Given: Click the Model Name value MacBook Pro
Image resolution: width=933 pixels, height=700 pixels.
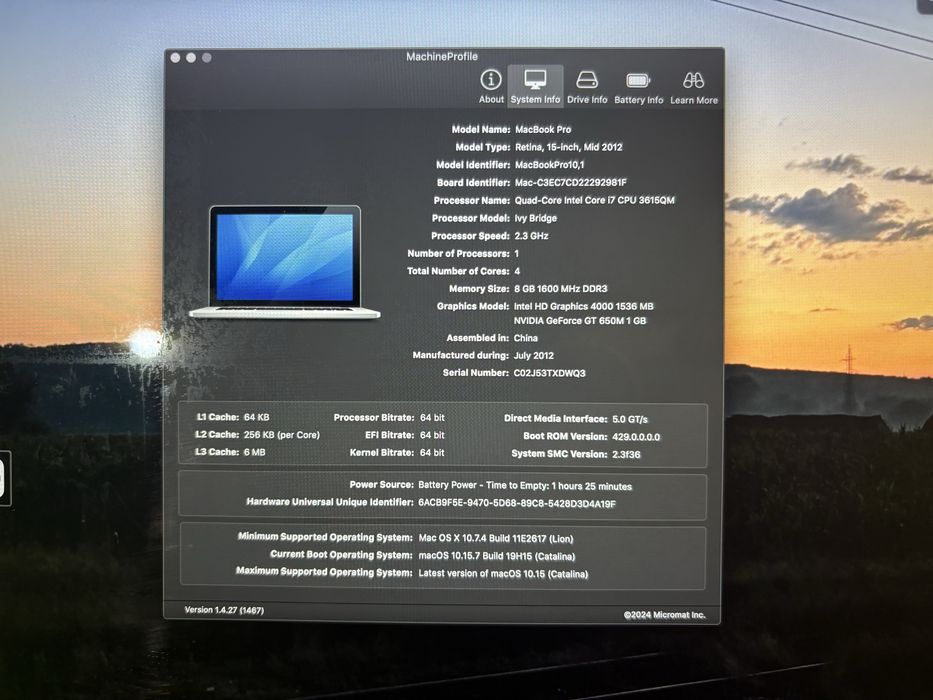Looking at the screenshot, I should [543, 129].
